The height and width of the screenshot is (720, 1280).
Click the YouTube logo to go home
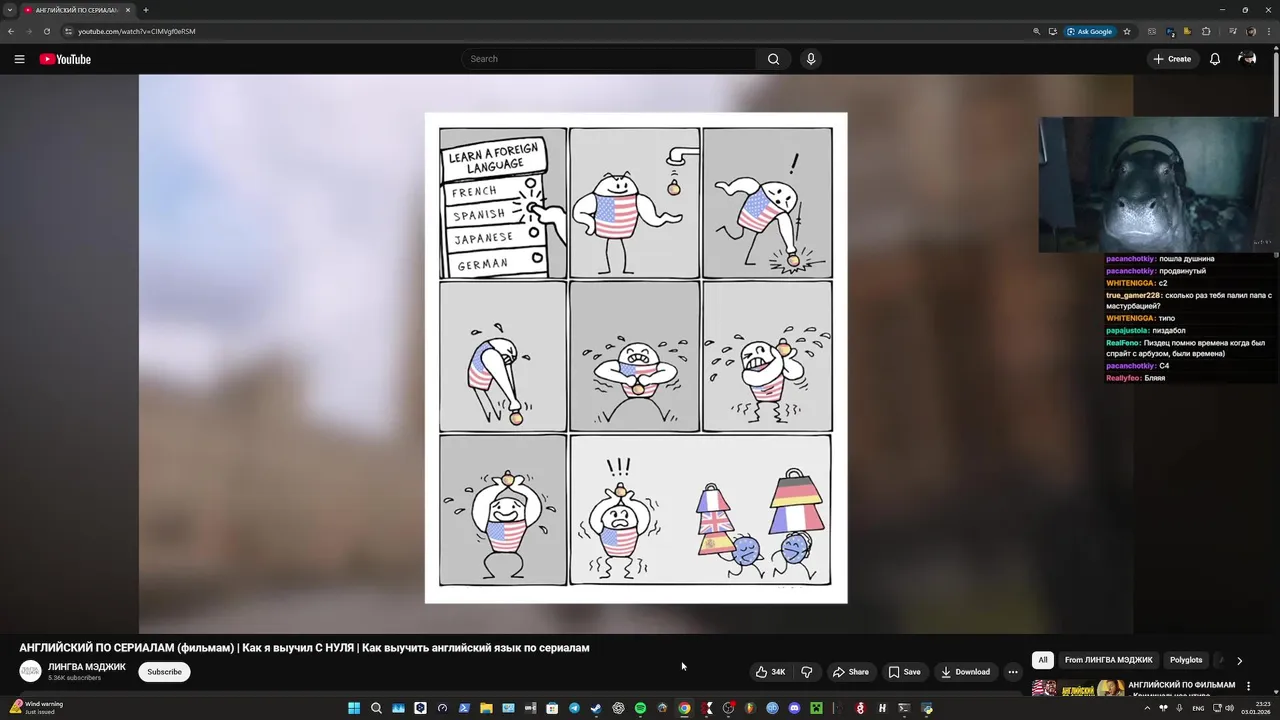coord(65,59)
